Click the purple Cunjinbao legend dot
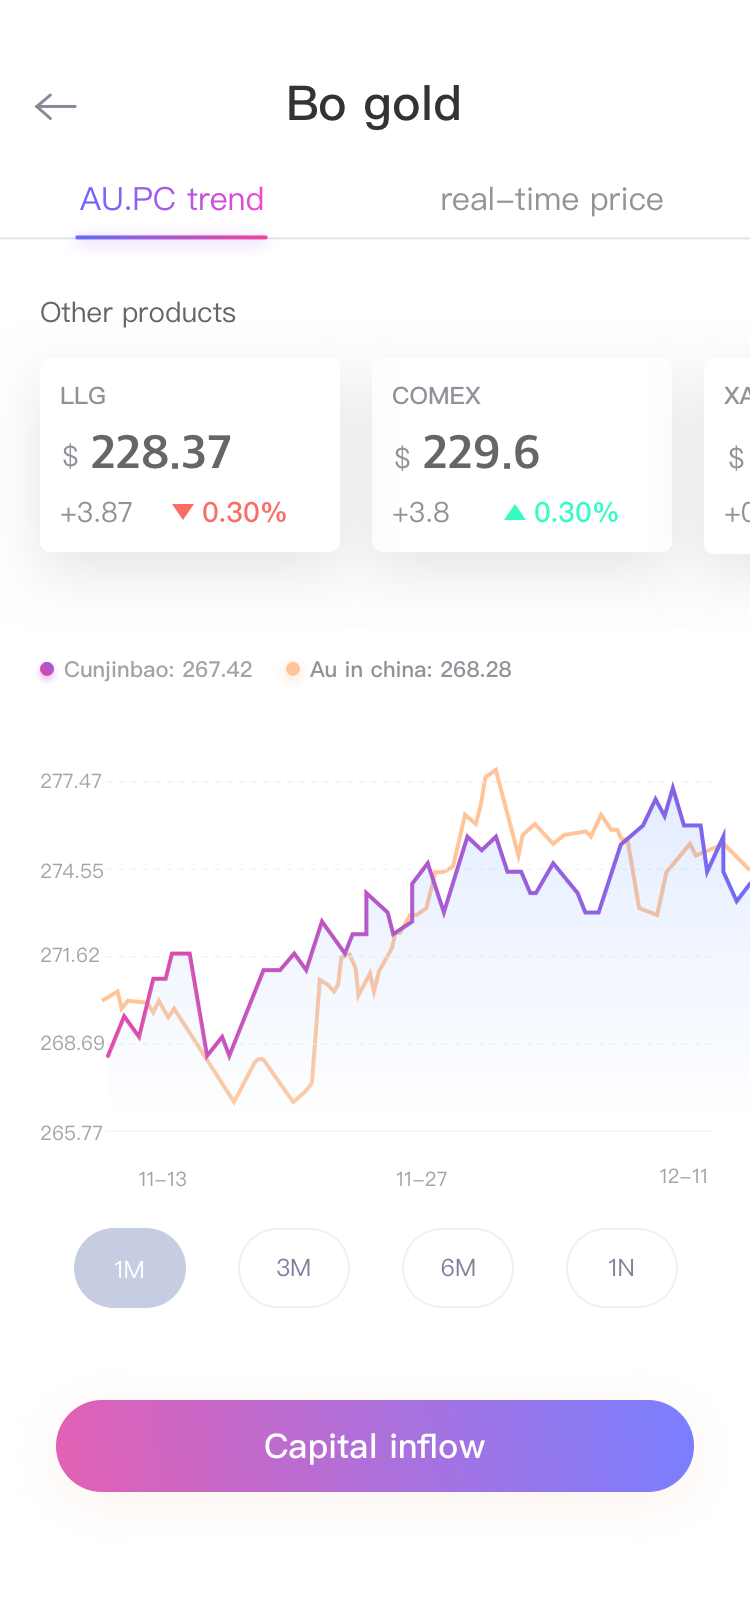Image resolution: width=750 pixels, height=1624 pixels. click(x=47, y=669)
